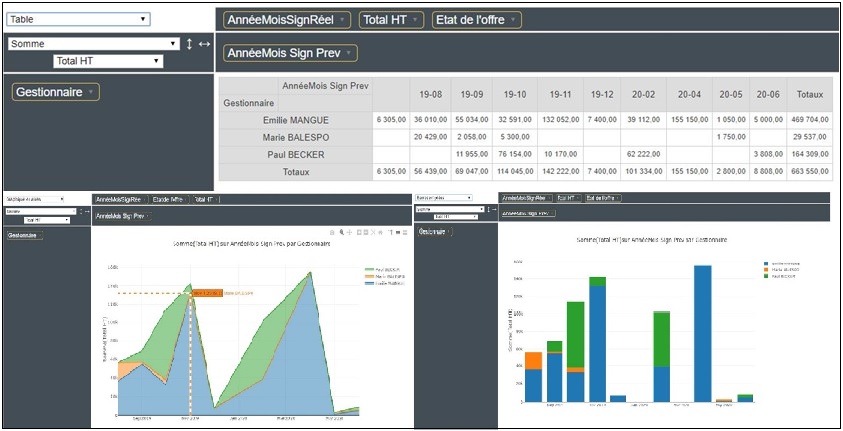Open the Total HT value dropdown
843x431 pixels.
[x=108, y=62]
